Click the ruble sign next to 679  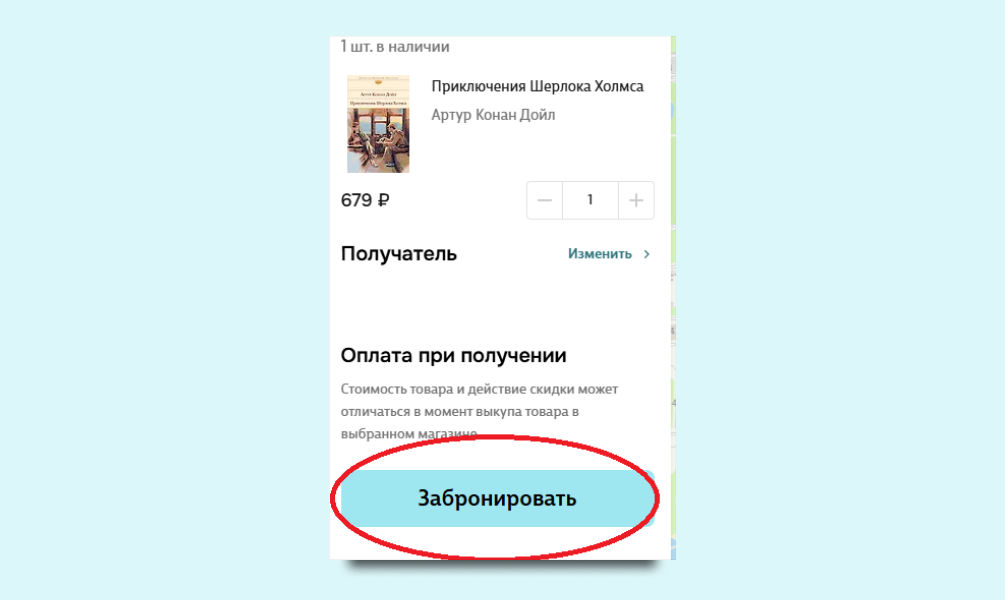(383, 201)
